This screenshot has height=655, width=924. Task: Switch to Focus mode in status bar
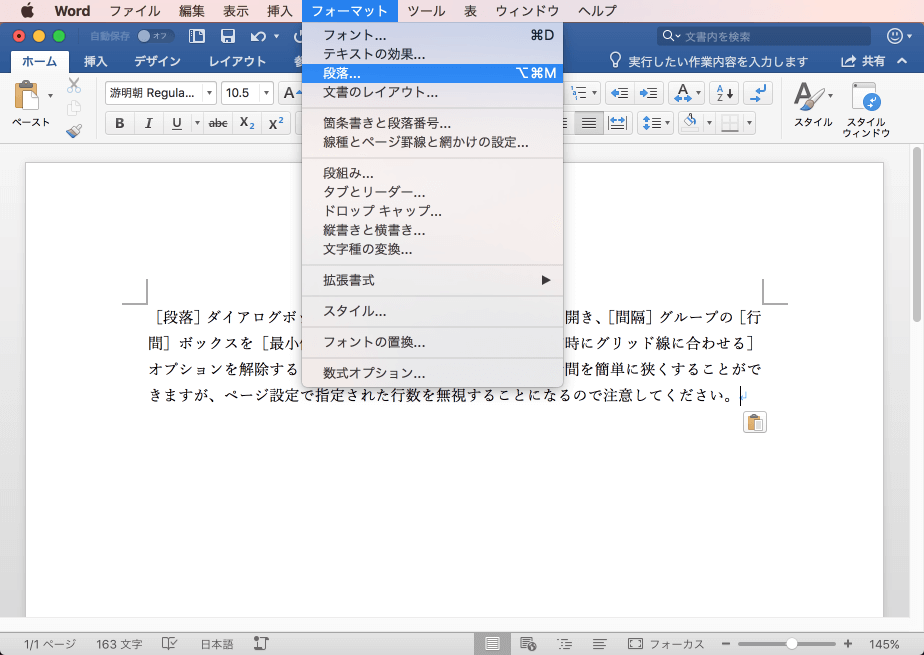[666, 644]
